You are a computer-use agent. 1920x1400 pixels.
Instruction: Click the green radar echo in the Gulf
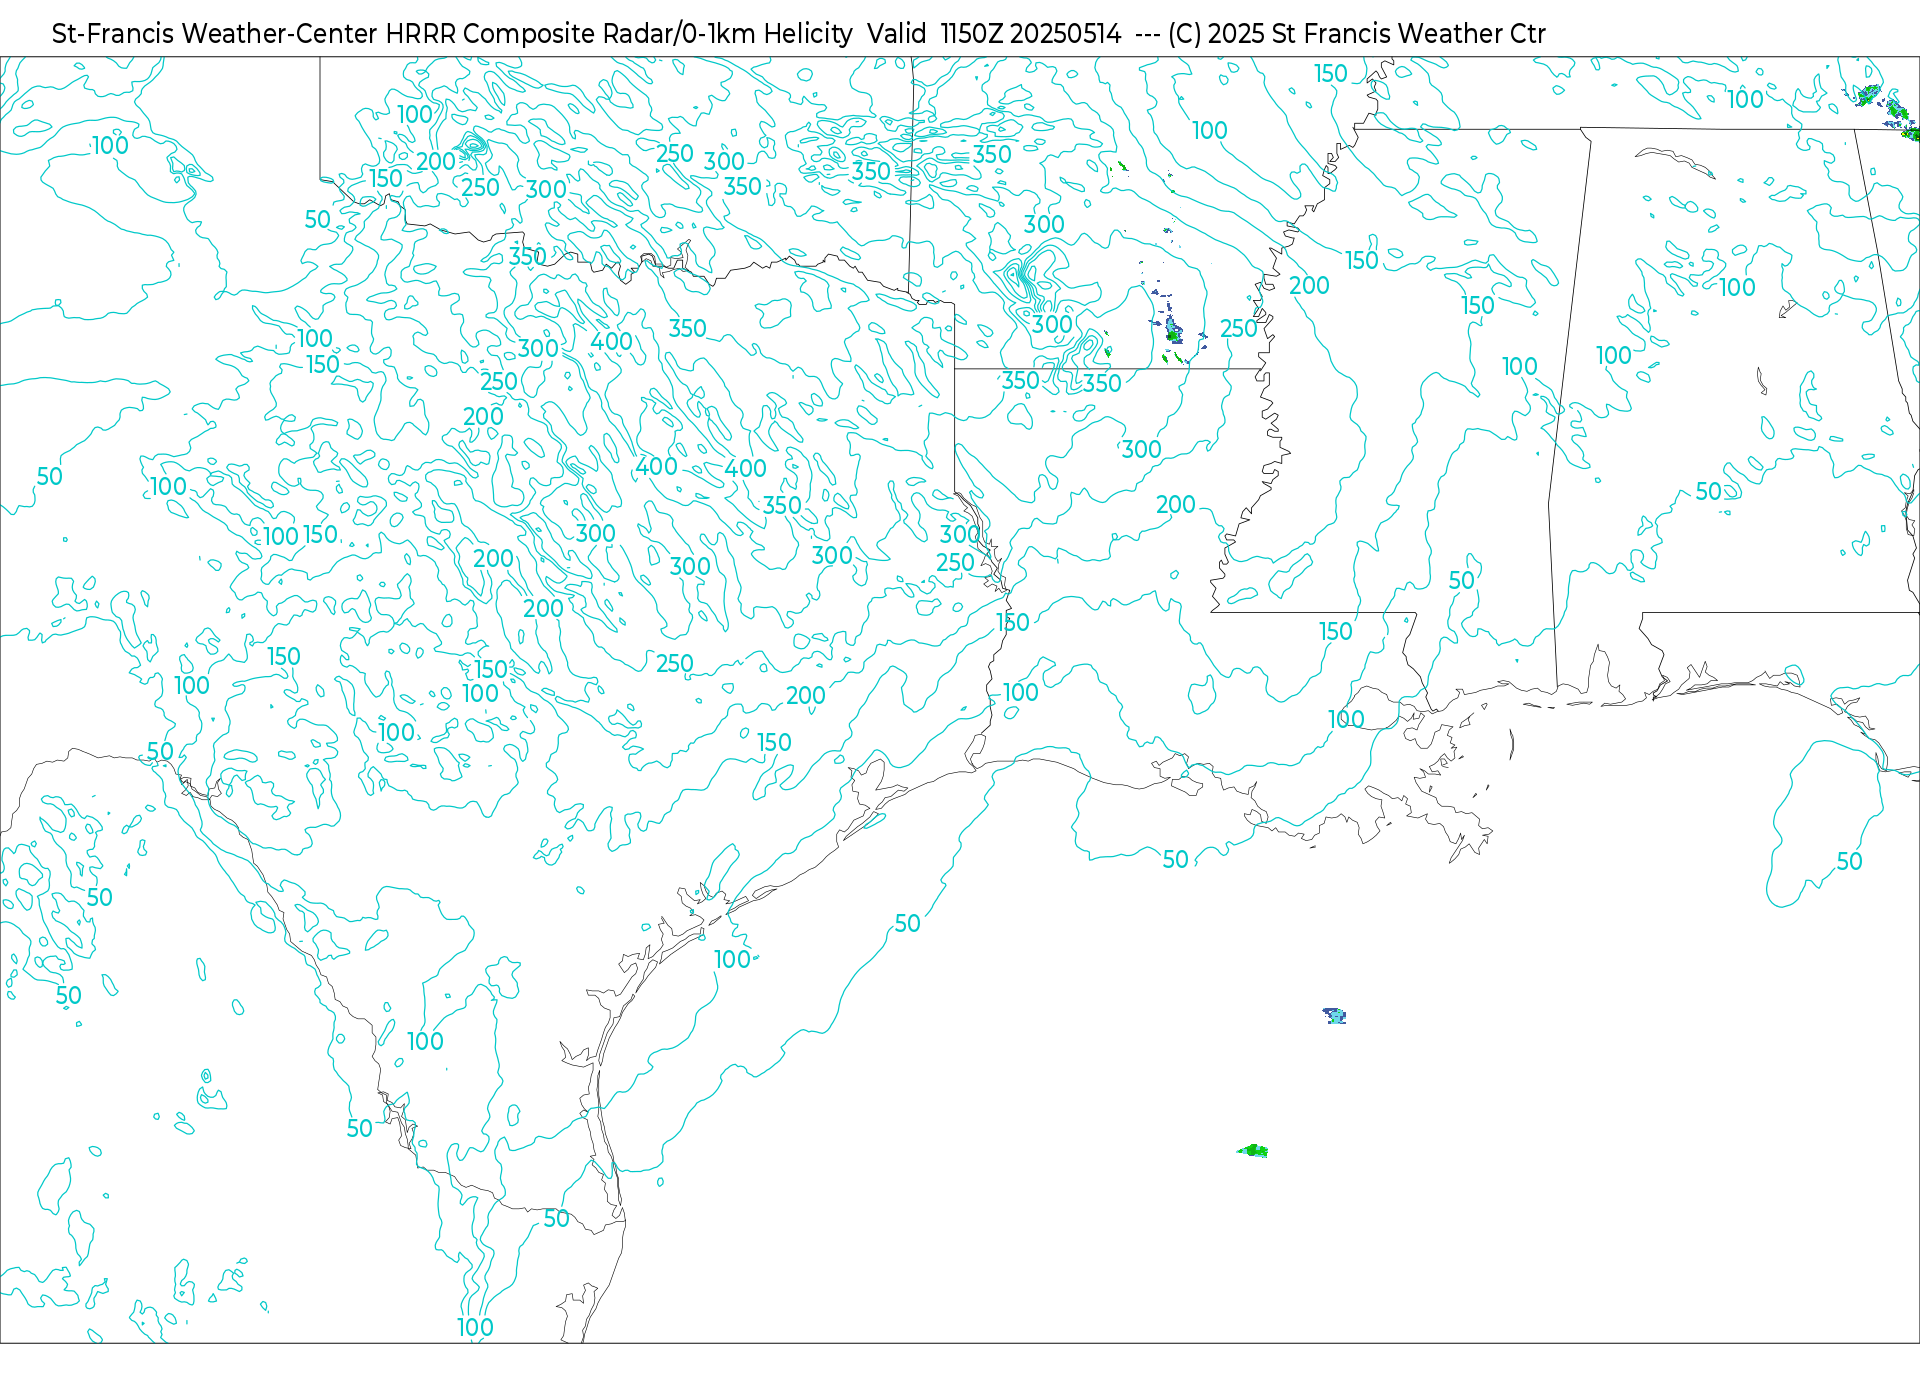[1253, 1151]
